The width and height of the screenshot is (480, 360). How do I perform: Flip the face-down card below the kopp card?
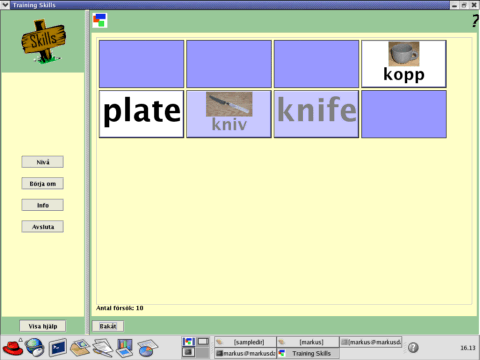(x=404, y=114)
